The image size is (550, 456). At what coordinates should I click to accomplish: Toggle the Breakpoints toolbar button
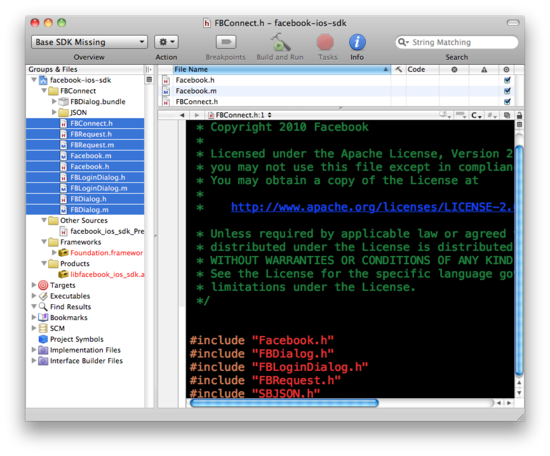[x=226, y=42]
